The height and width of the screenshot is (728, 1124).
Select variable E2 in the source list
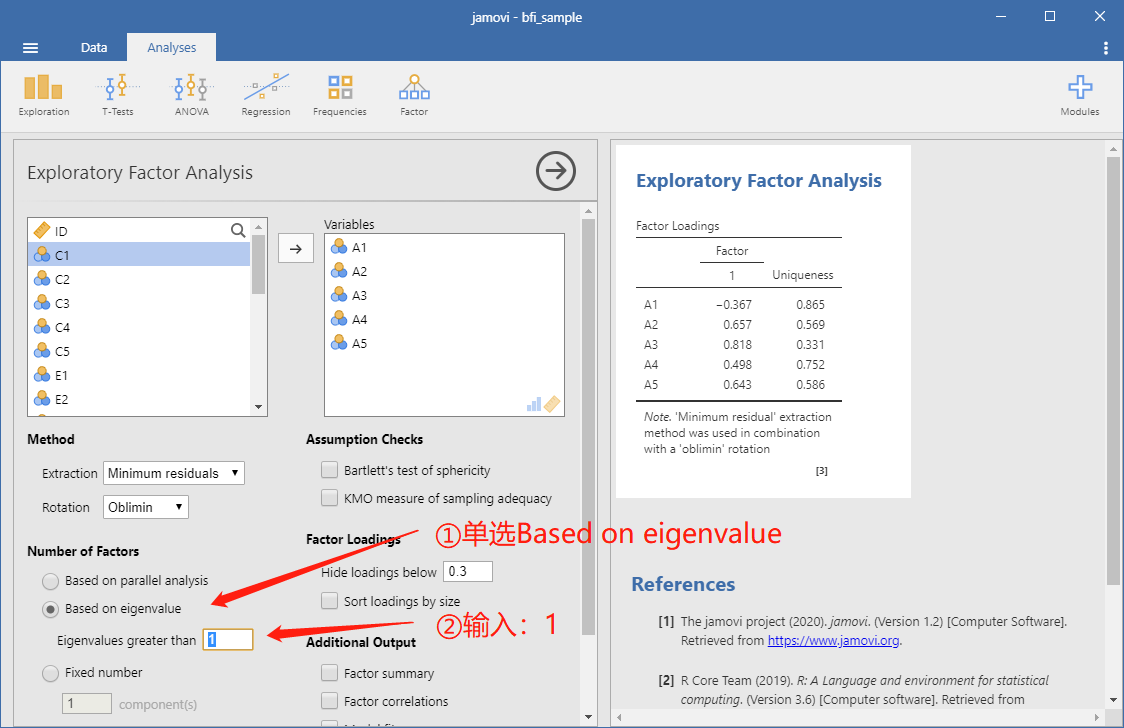(139, 399)
